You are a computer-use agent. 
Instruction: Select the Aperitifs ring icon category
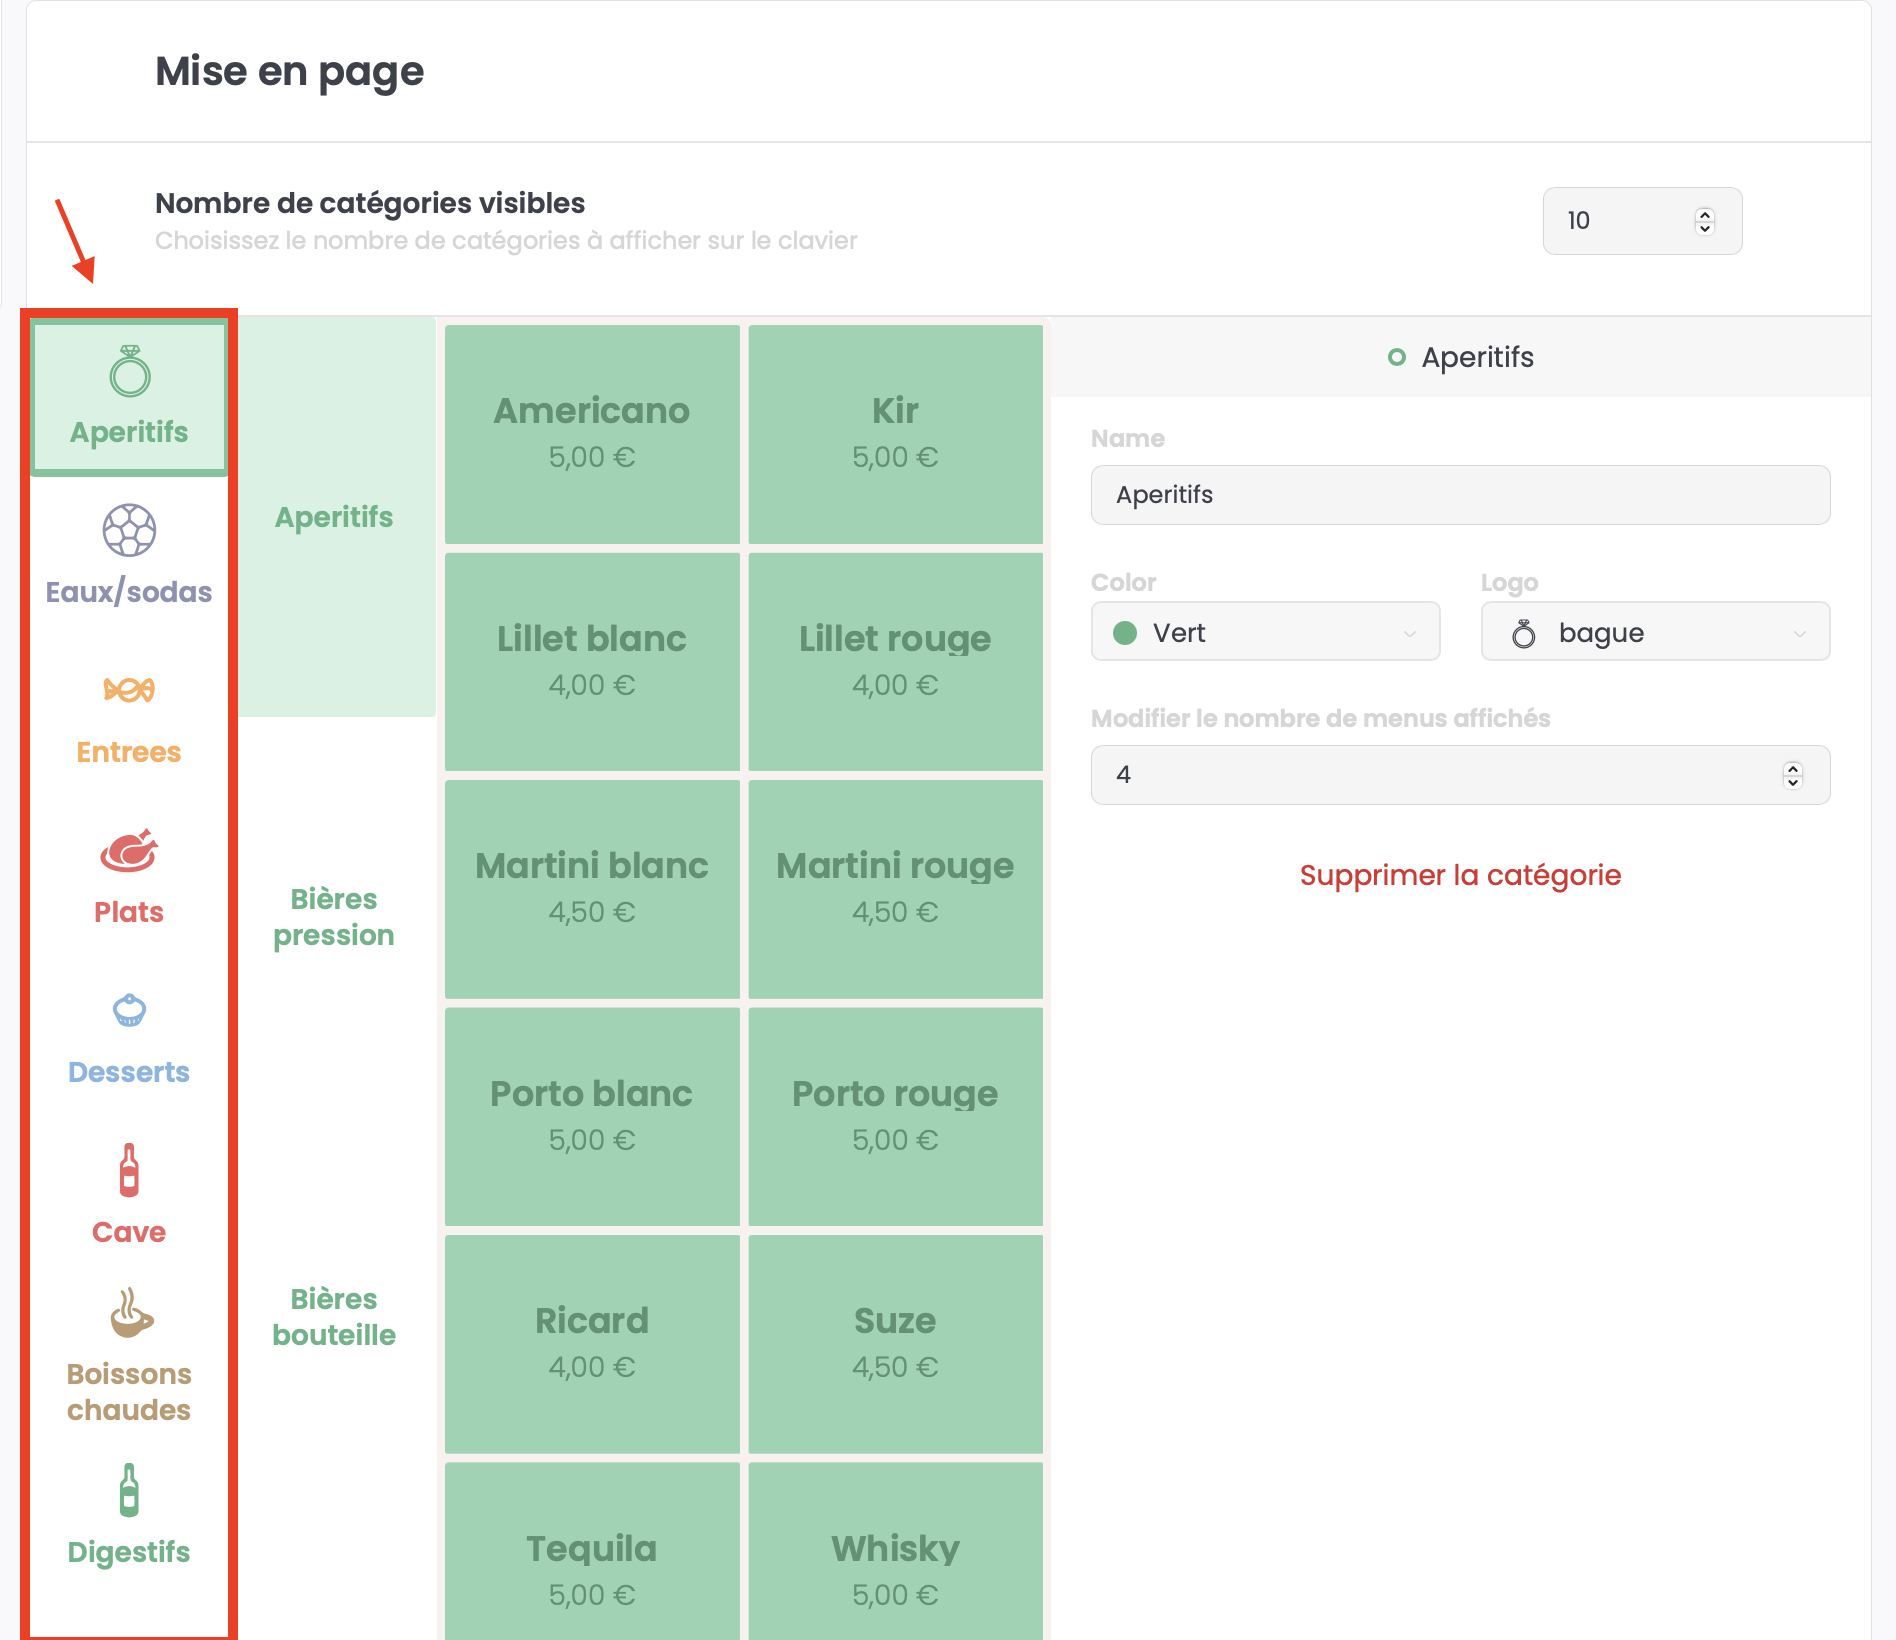click(x=129, y=374)
